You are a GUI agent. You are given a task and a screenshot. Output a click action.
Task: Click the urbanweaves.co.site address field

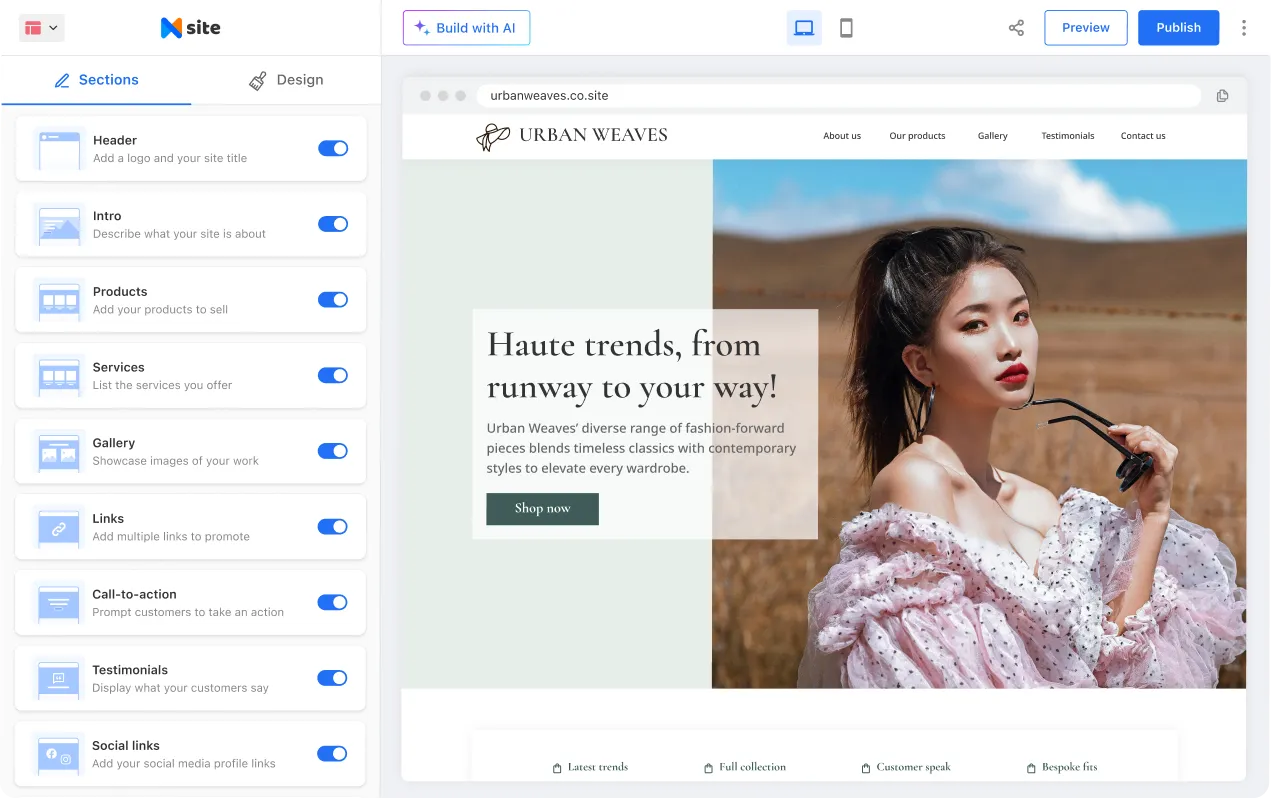(x=838, y=96)
